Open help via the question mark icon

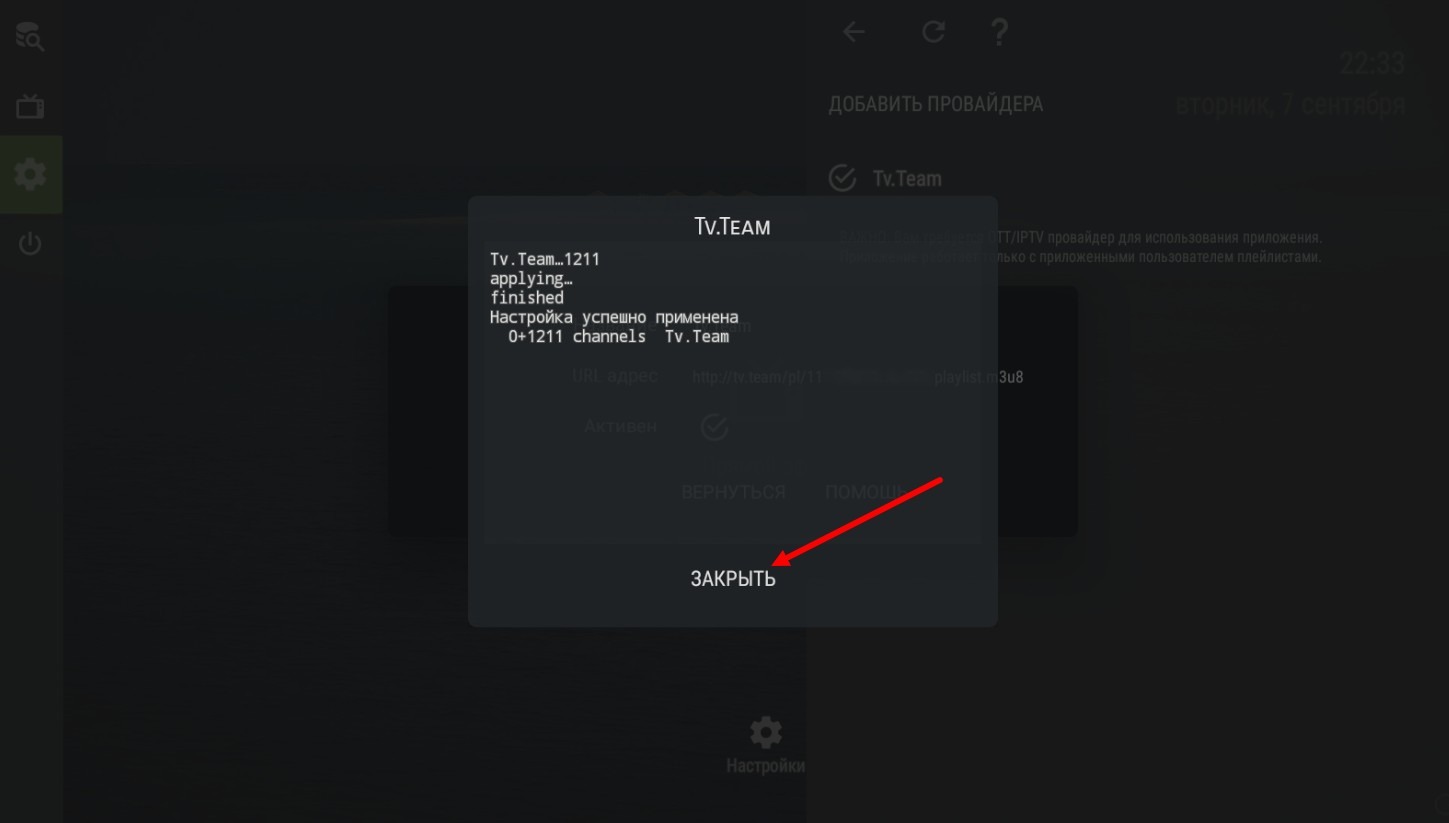pyautogui.click(x=999, y=32)
